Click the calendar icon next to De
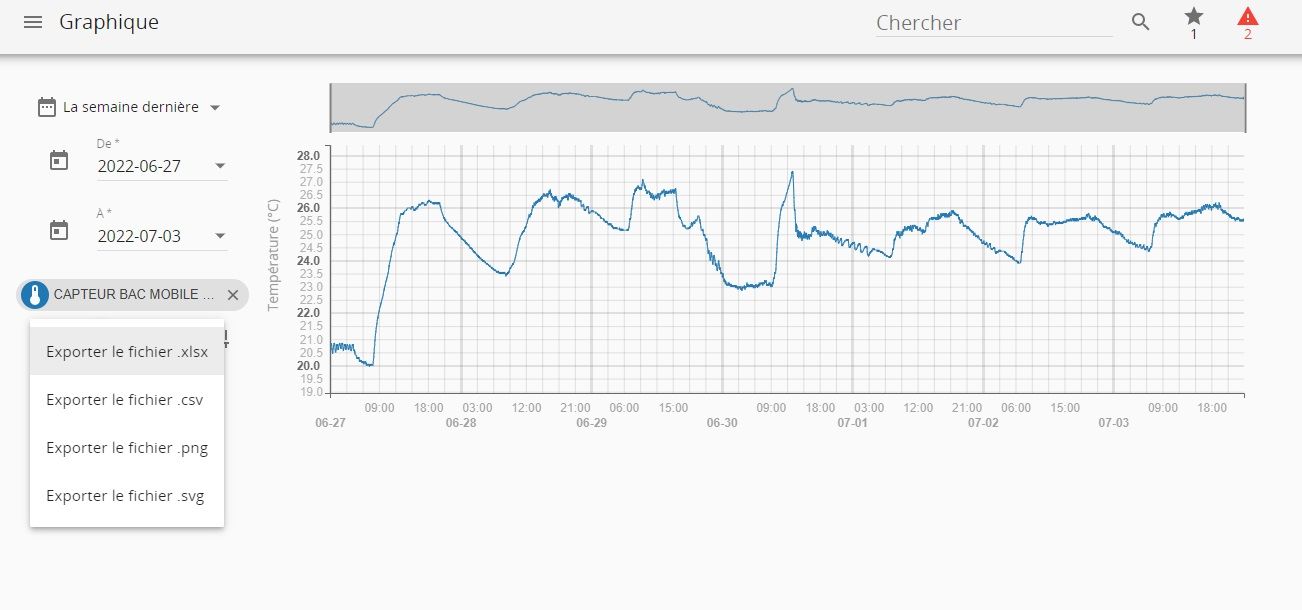1302x610 pixels. [x=59, y=160]
